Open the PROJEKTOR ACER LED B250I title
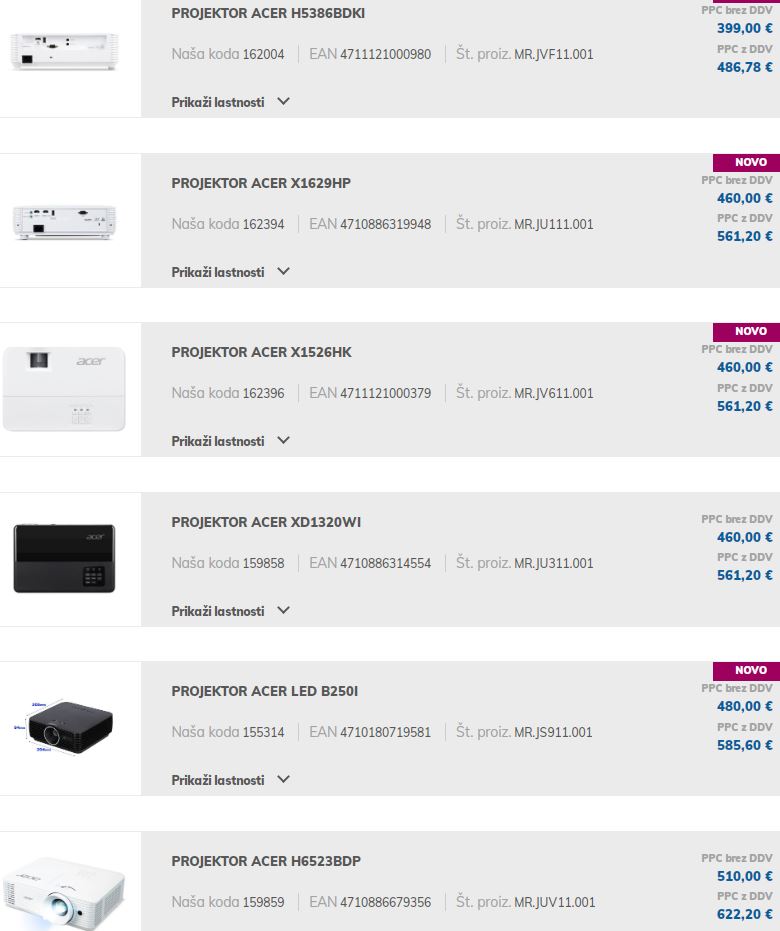Screen dimensions: 780x931 [x=265, y=691]
